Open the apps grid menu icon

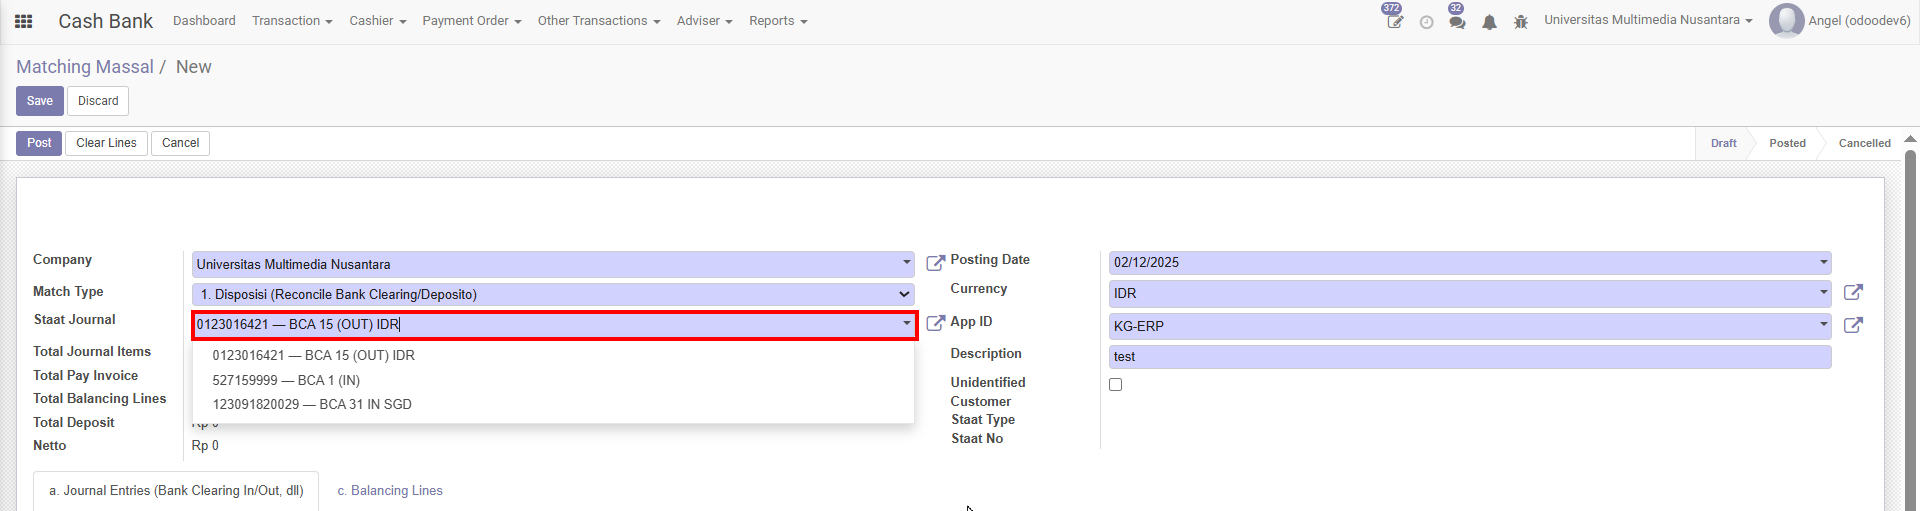coord(24,21)
